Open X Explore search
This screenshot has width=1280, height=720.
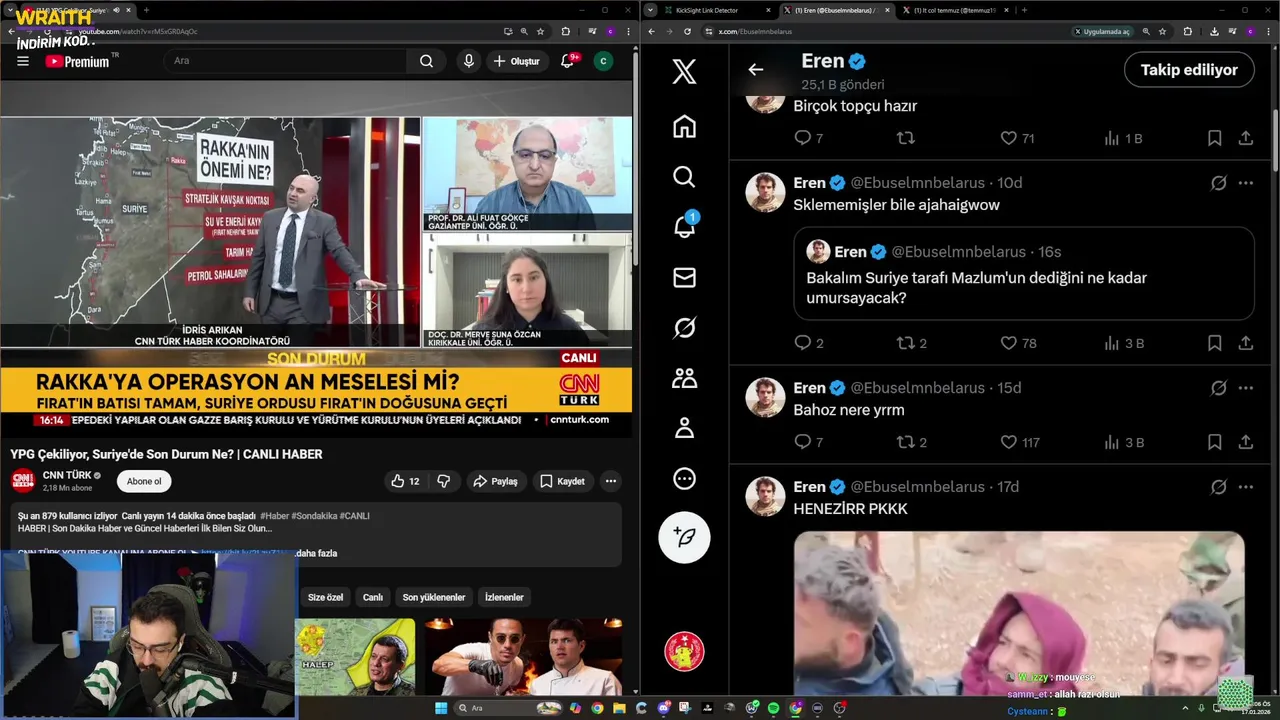(684, 176)
